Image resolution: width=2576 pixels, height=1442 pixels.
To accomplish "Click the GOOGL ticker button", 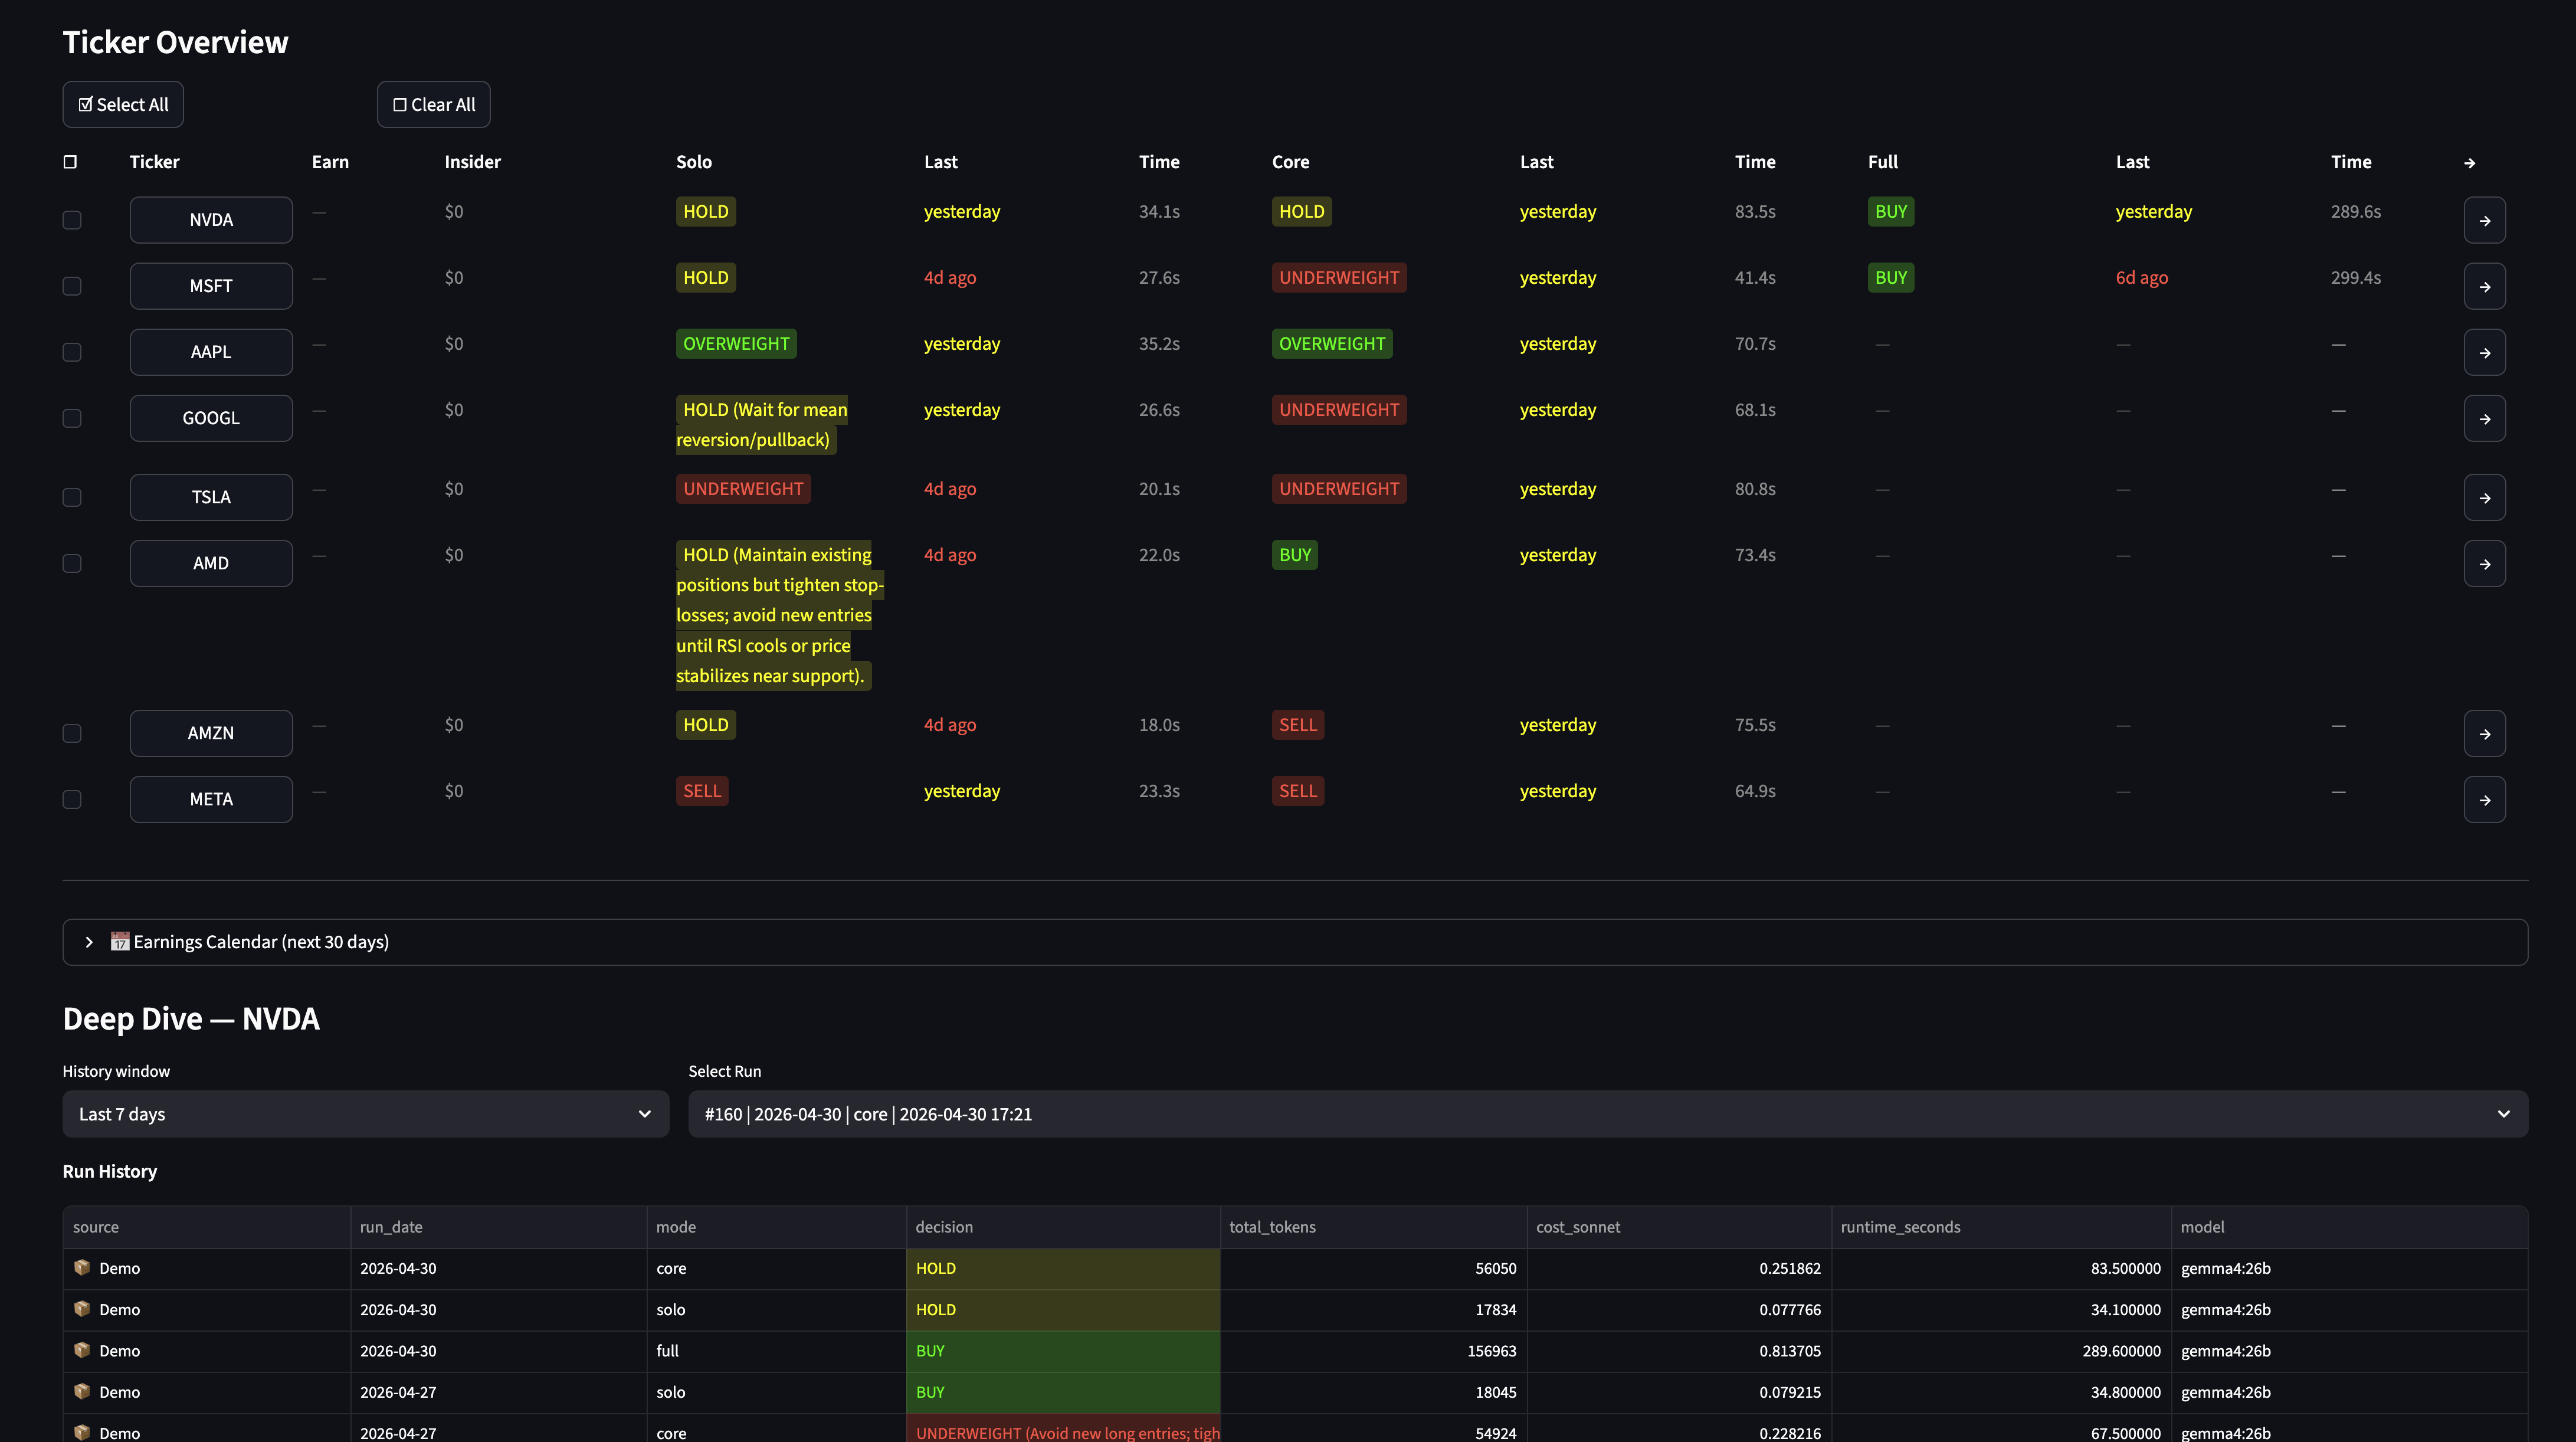I will 211,418.
